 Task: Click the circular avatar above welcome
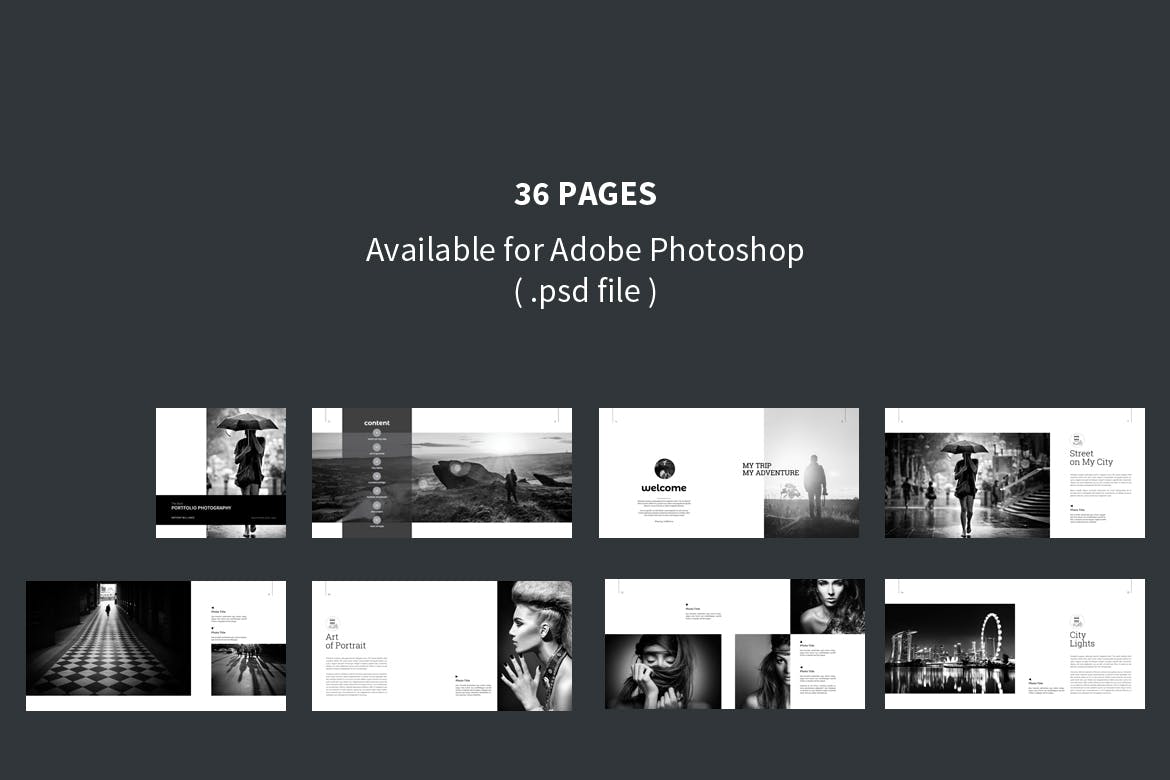tap(664, 469)
